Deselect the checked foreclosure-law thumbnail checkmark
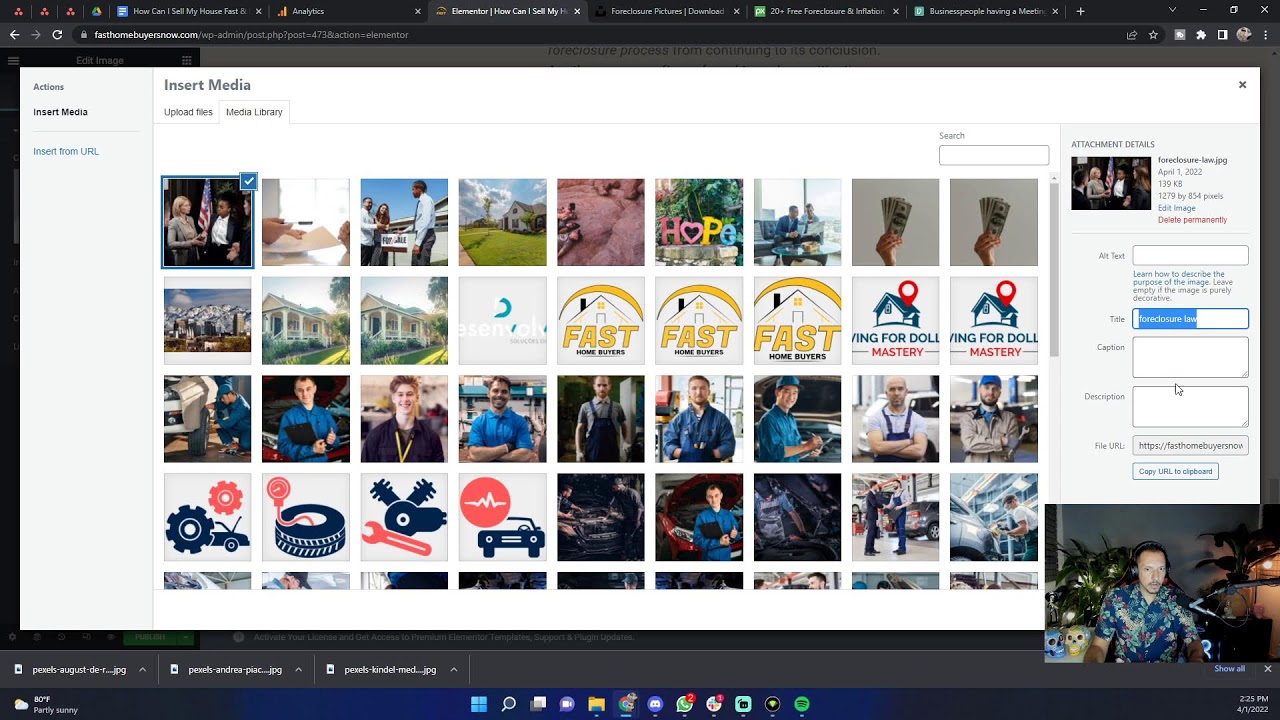1280x720 pixels. tap(248, 181)
